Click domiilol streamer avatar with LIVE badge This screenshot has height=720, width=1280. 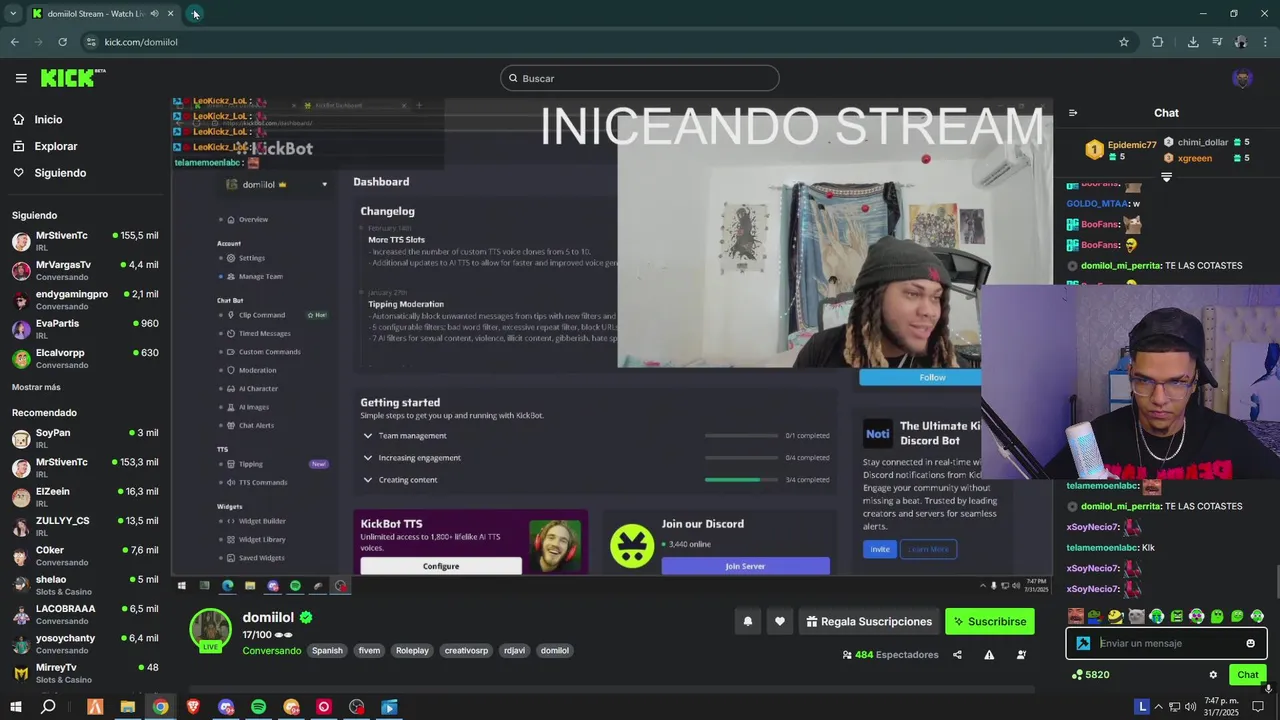pos(211,630)
